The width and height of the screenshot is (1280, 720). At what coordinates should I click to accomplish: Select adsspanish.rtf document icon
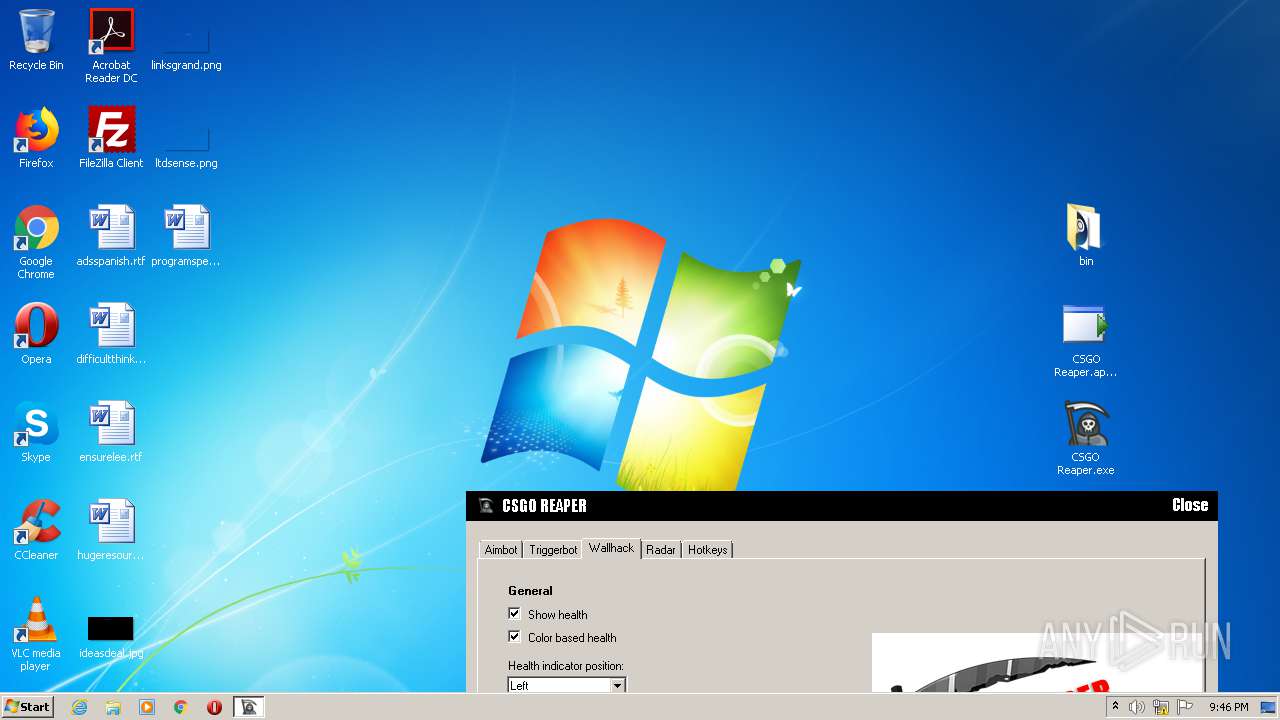(111, 236)
